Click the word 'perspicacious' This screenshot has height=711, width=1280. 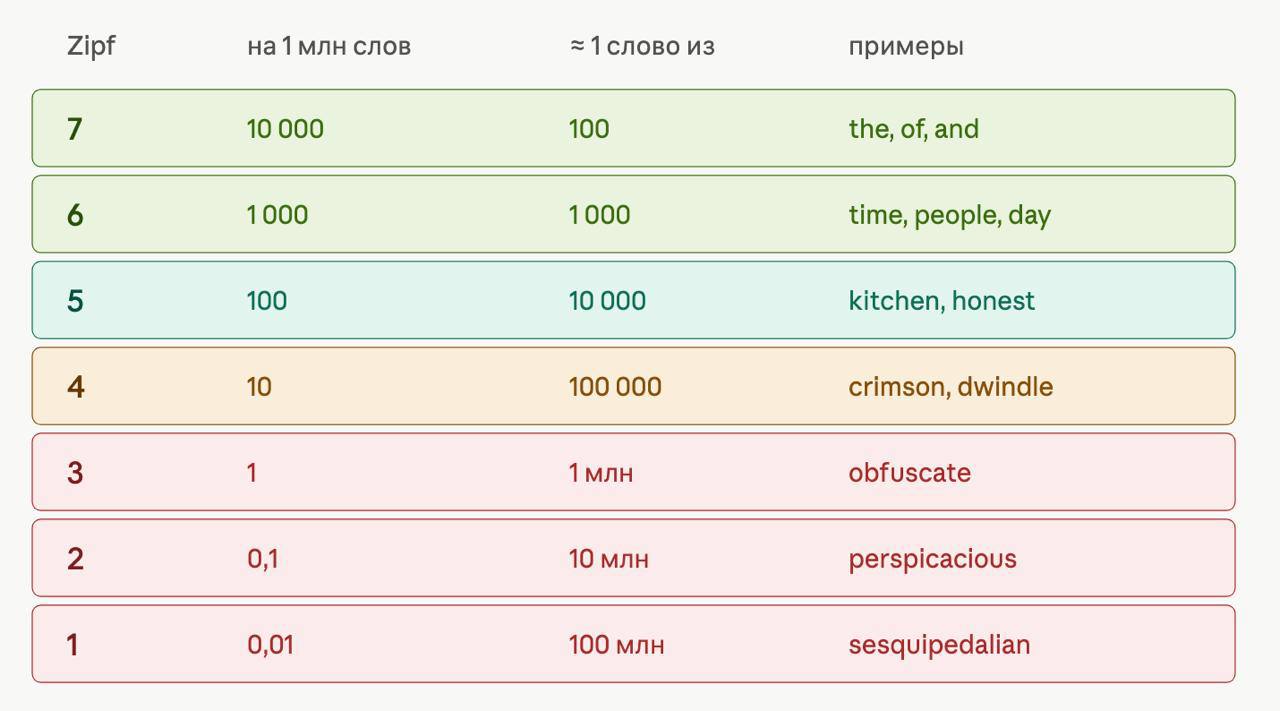933,559
